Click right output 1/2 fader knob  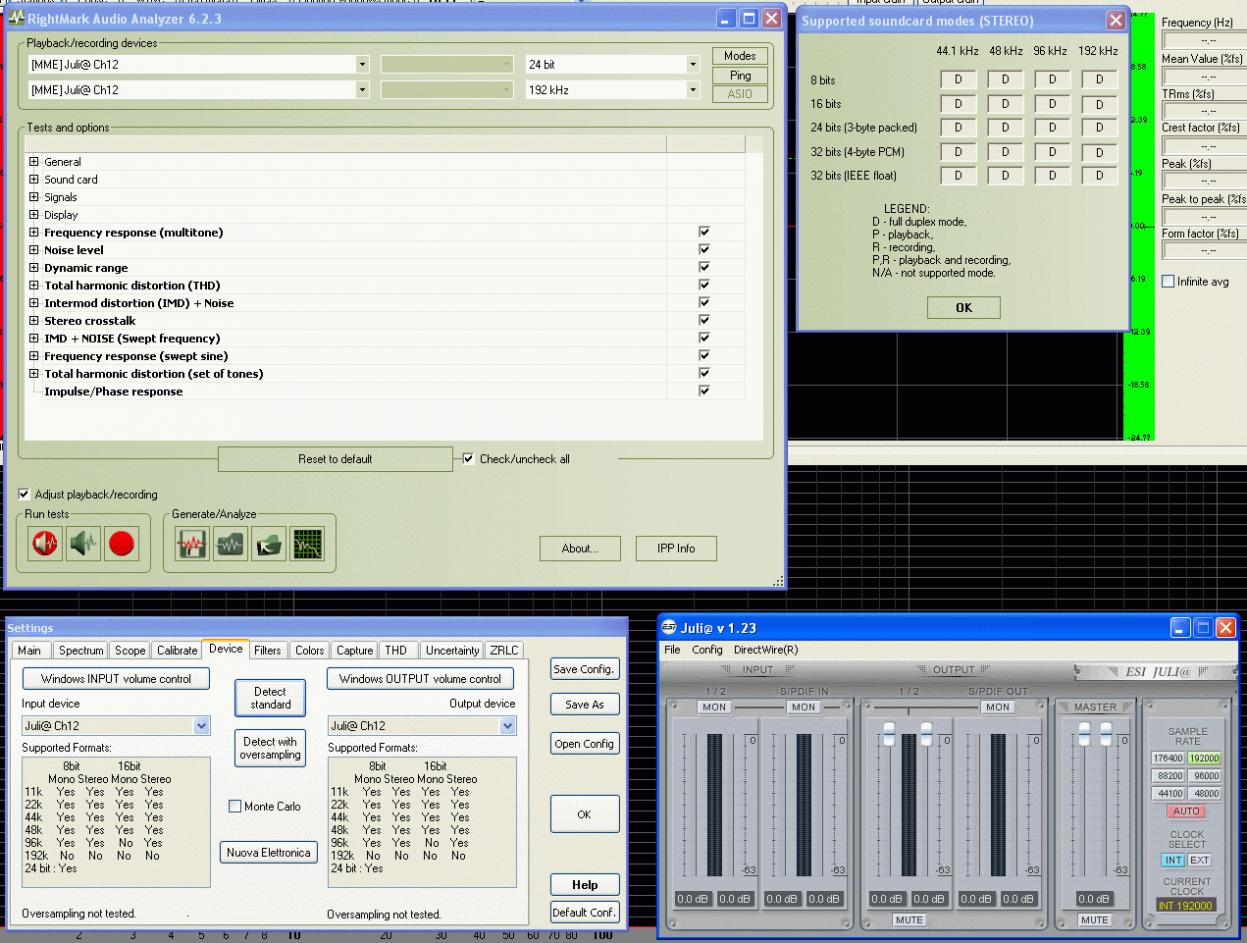[926, 734]
